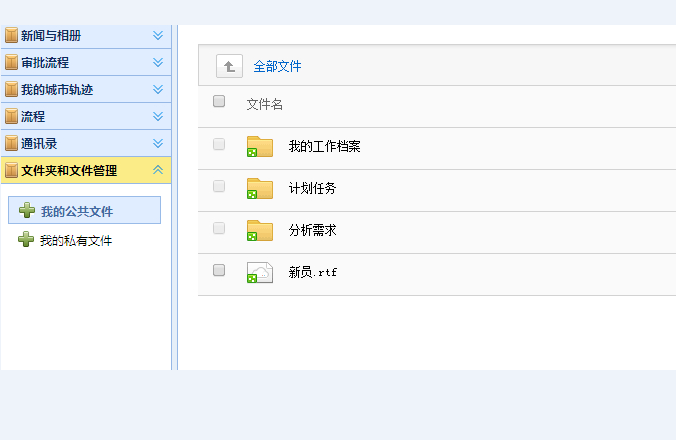Check the box for 我的工作档案 folder
The height and width of the screenshot is (440, 676).
click(219, 144)
